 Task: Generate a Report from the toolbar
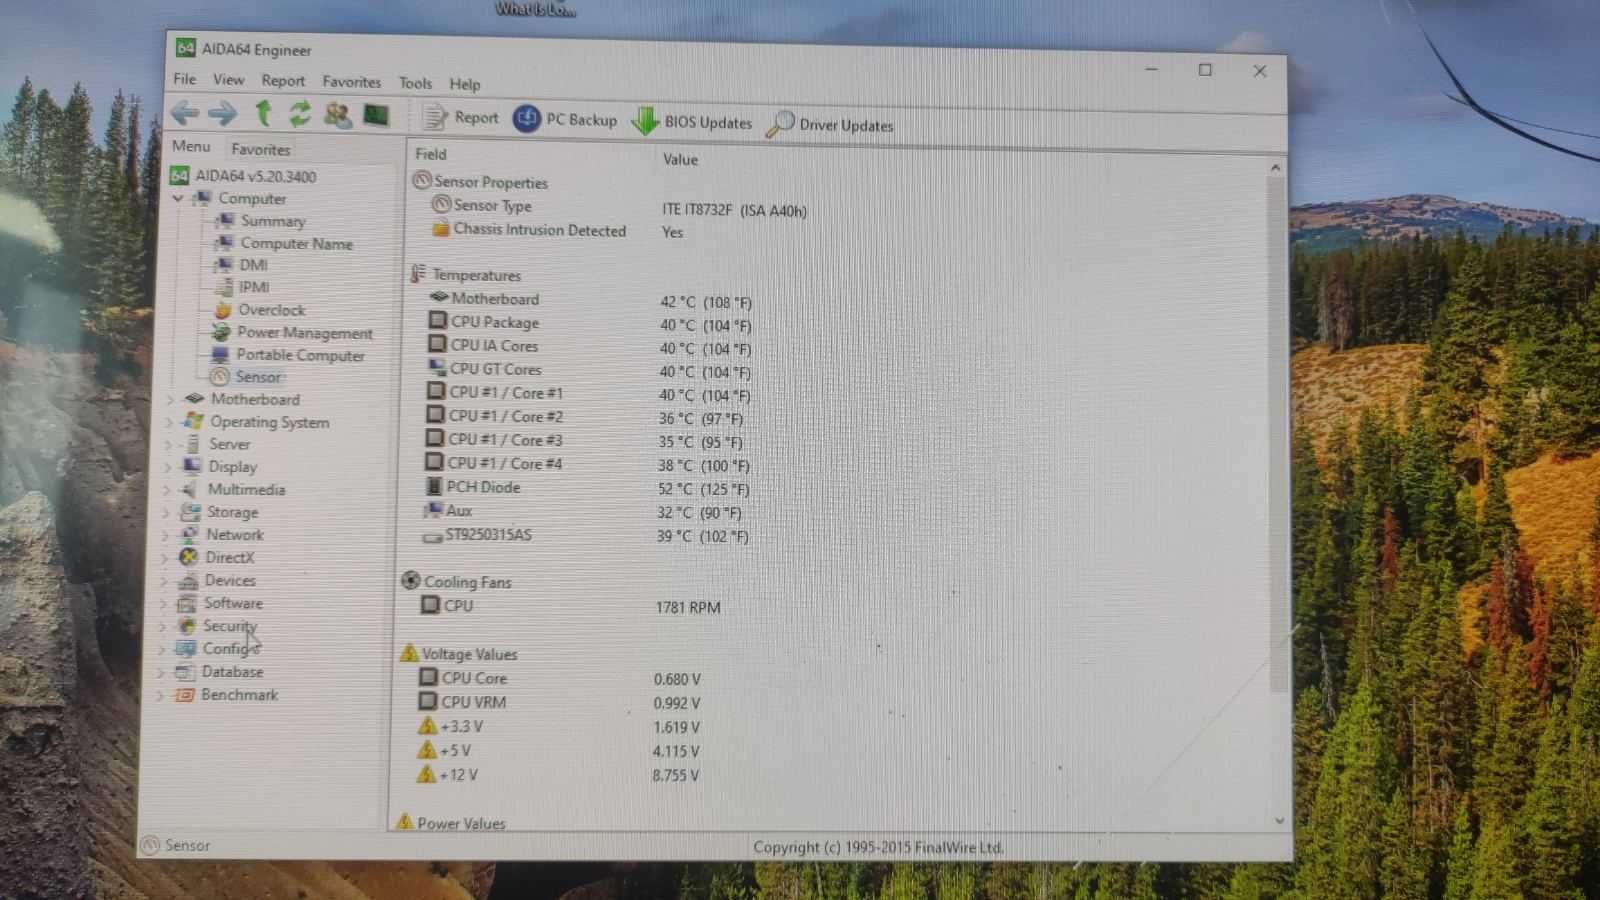(461, 118)
